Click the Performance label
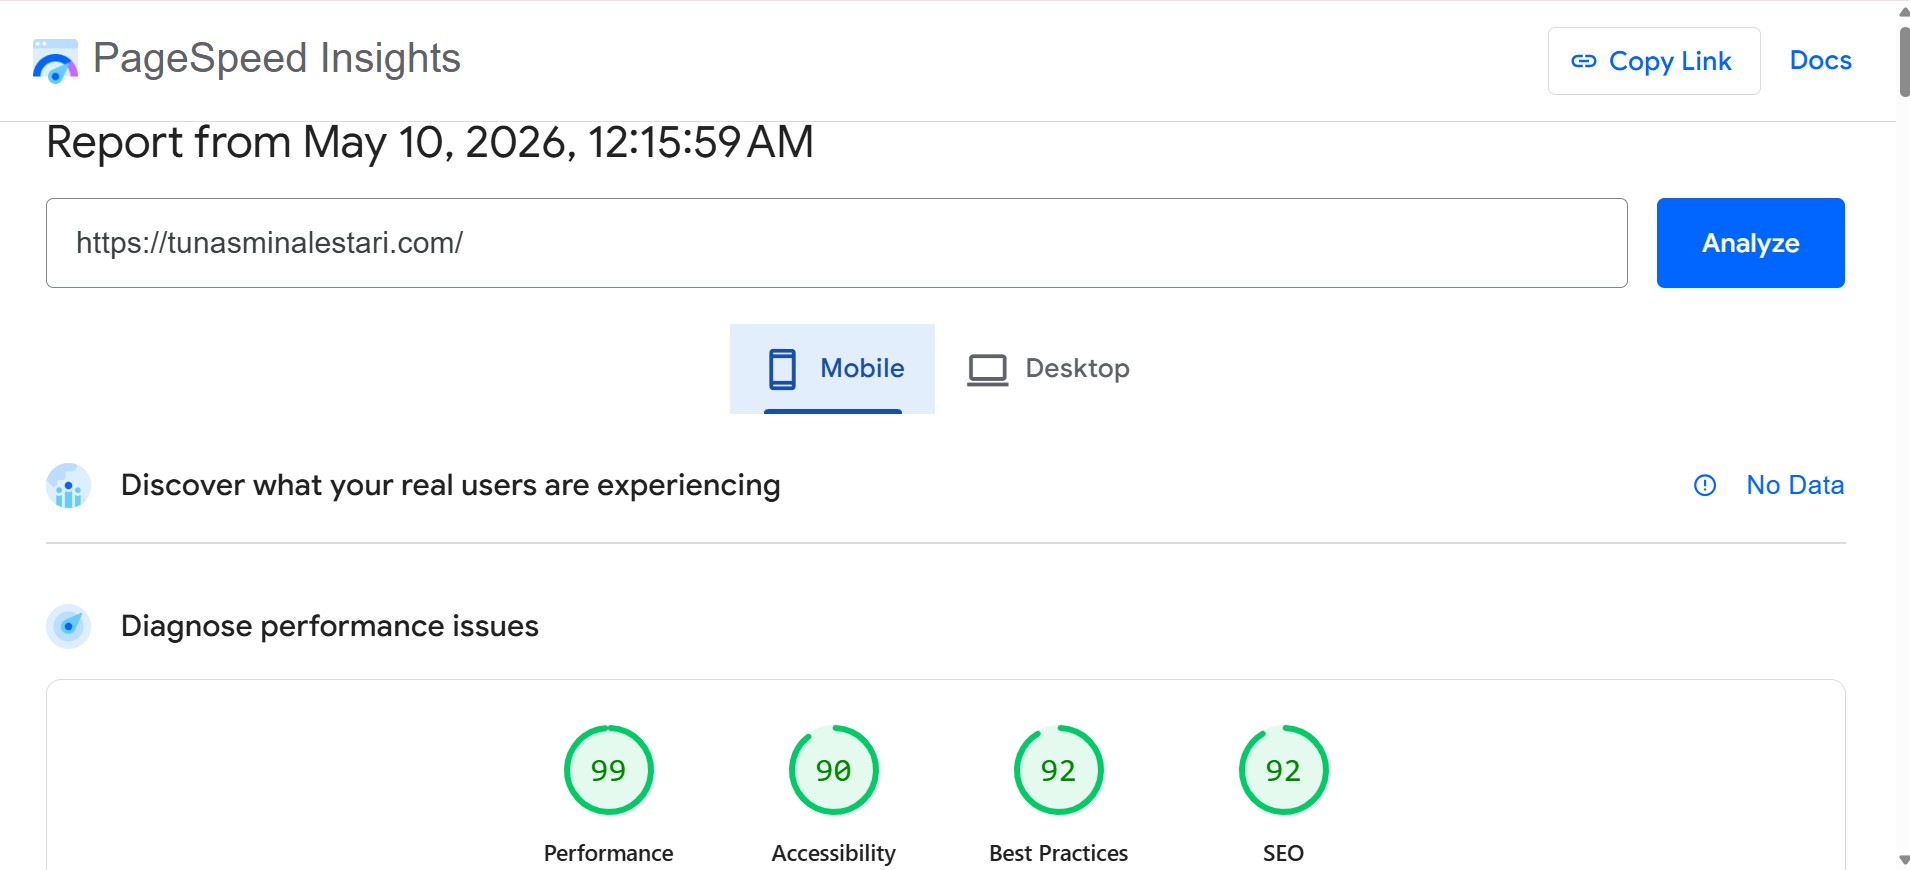1910x870 pixels. point(608,853)
